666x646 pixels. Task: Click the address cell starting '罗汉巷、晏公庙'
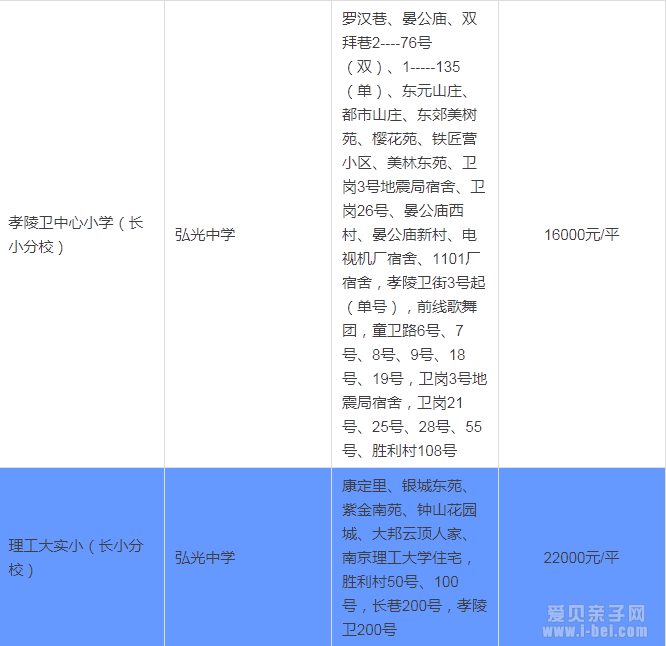(415, 234)
